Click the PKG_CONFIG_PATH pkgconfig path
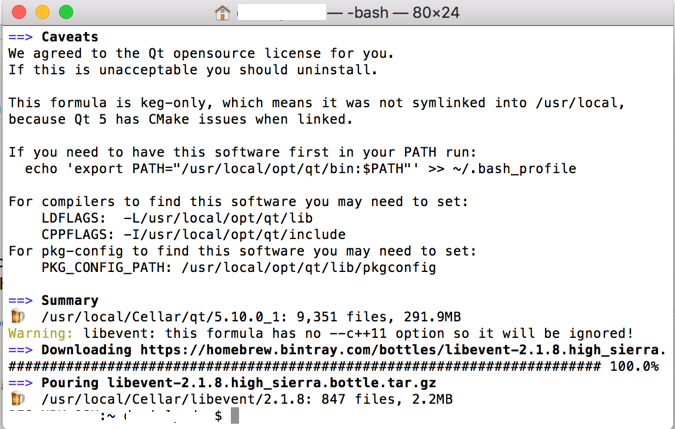This screenshot has height=429, width=675. [309, 268]
